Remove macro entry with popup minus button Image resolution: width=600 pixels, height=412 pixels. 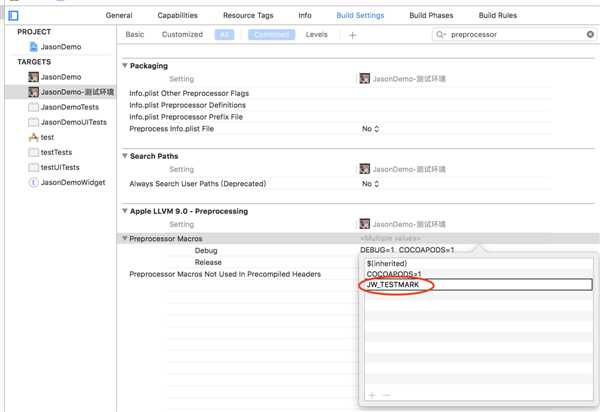coord(386,395)
